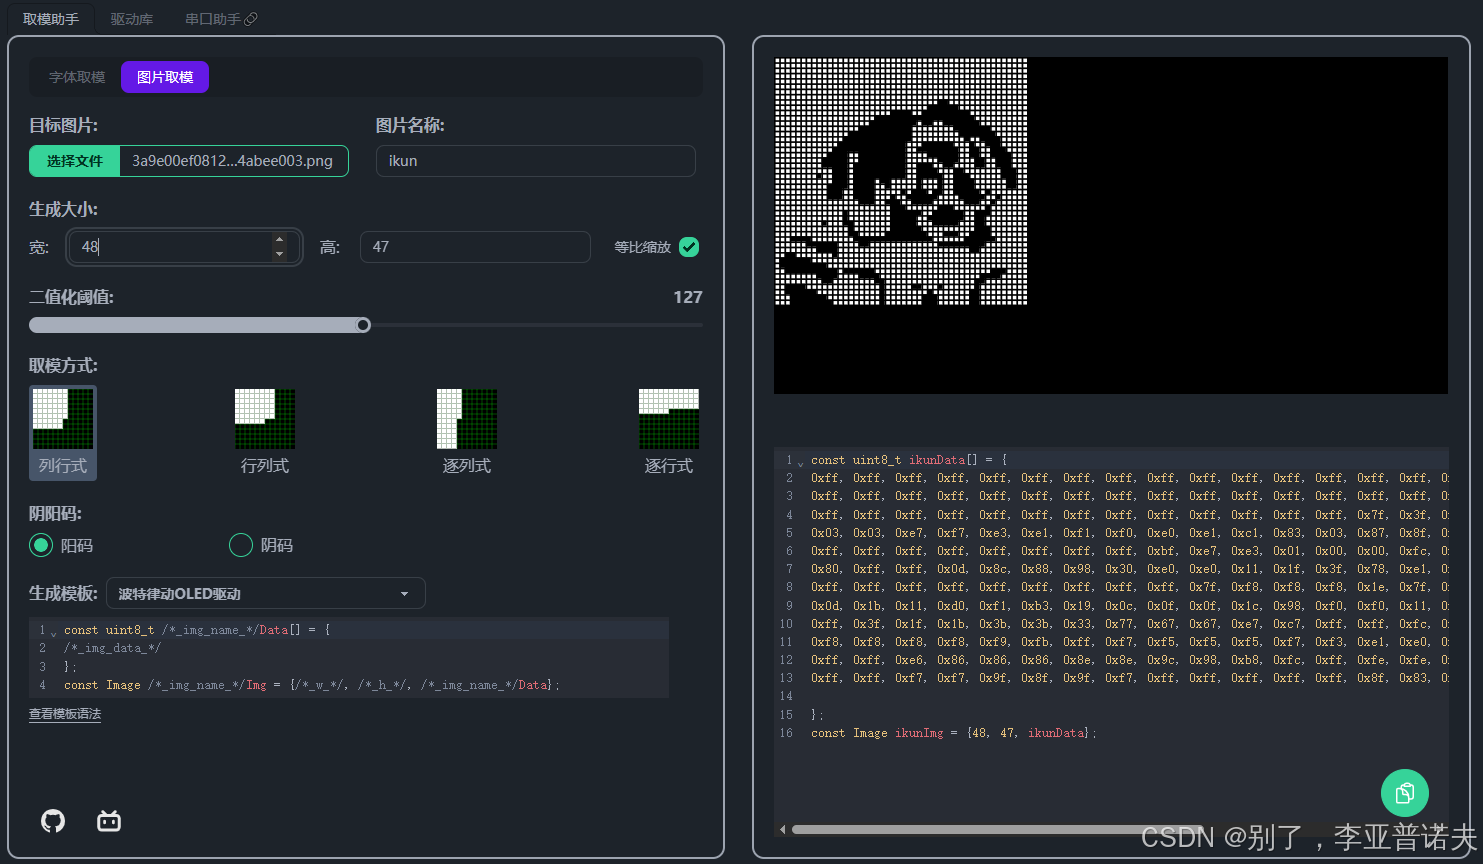This screenshot has height=864, width=1483.
Task: Click the scrollbar left arrow in code output
Action: tap(782, 829)
